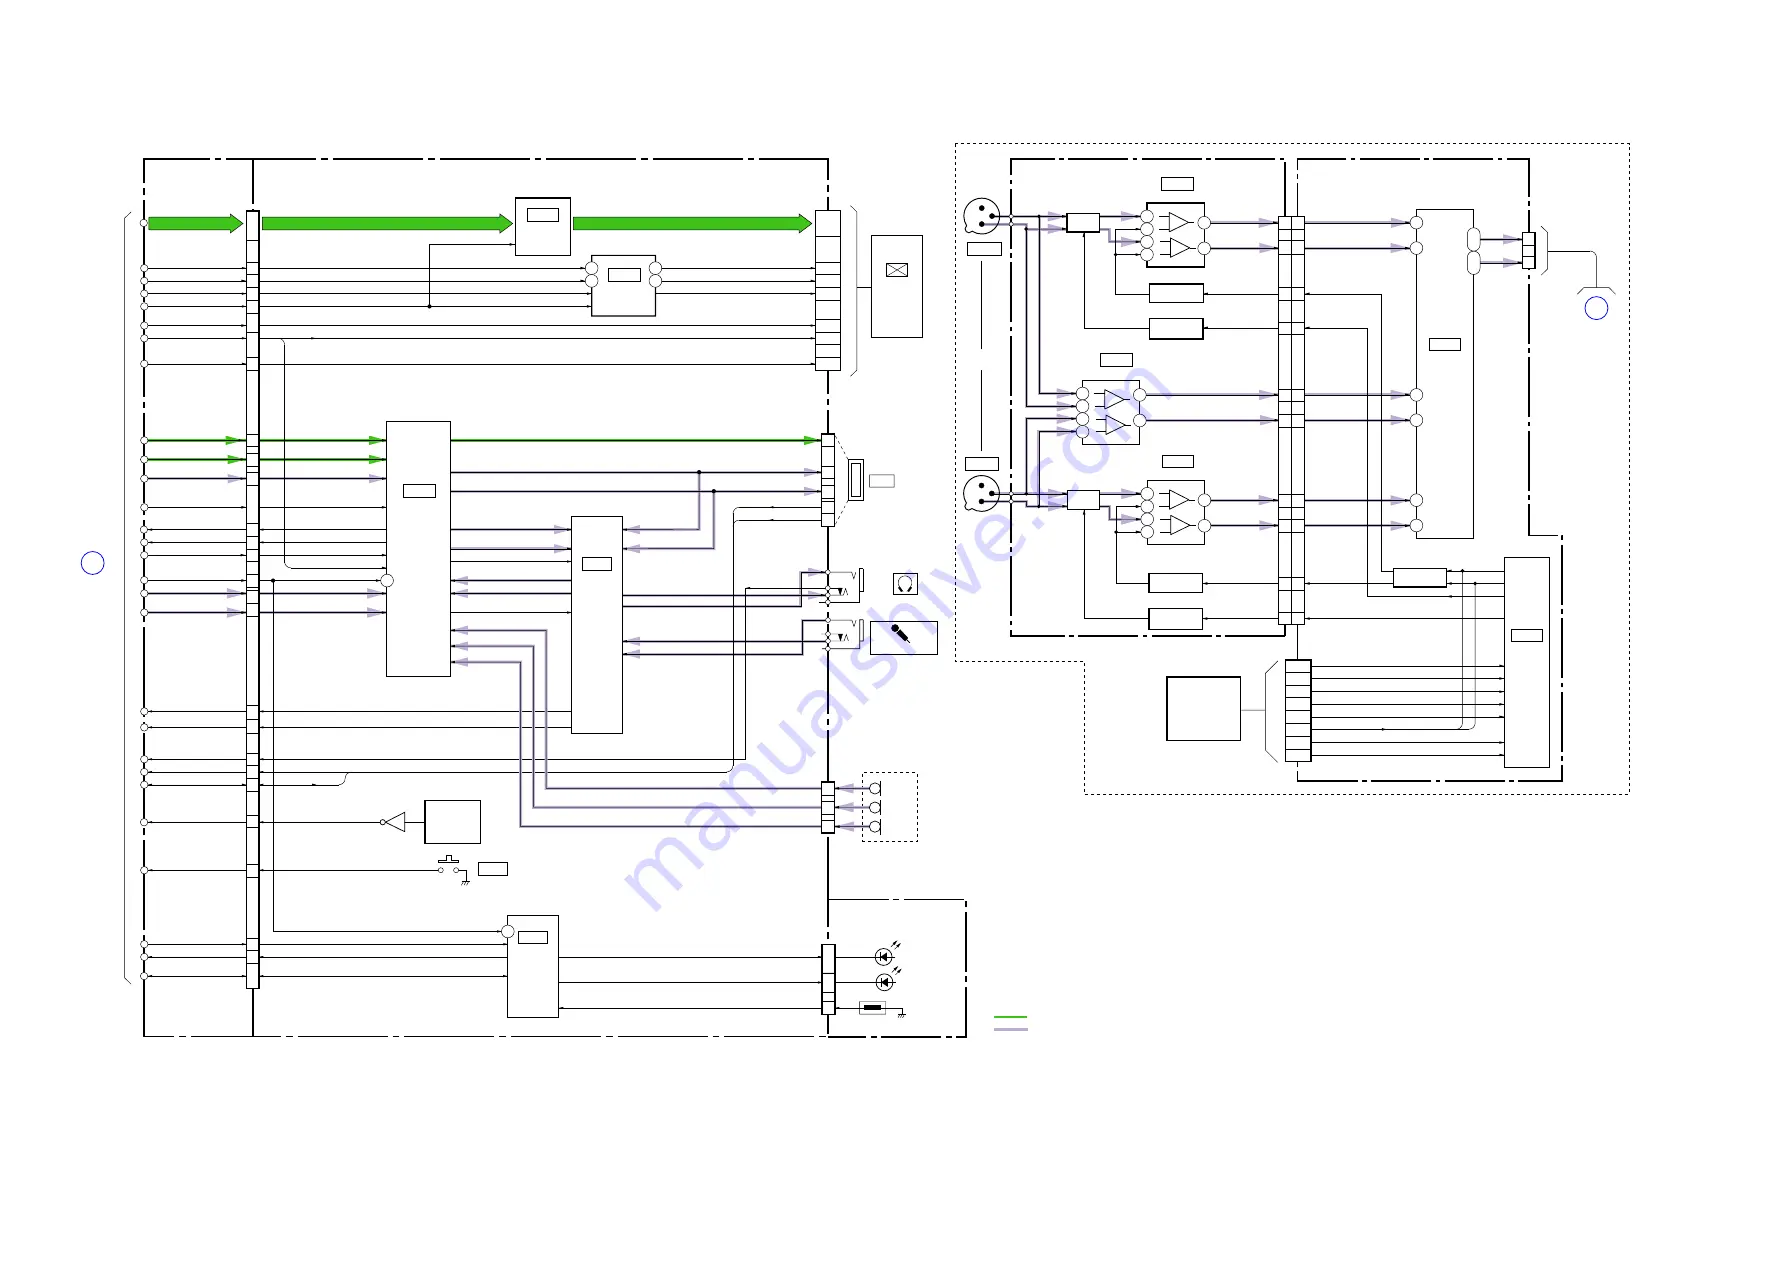Click the ten-pin connector beside empty square
Screen dimensions: 1786x1263
coord(1298,711)
